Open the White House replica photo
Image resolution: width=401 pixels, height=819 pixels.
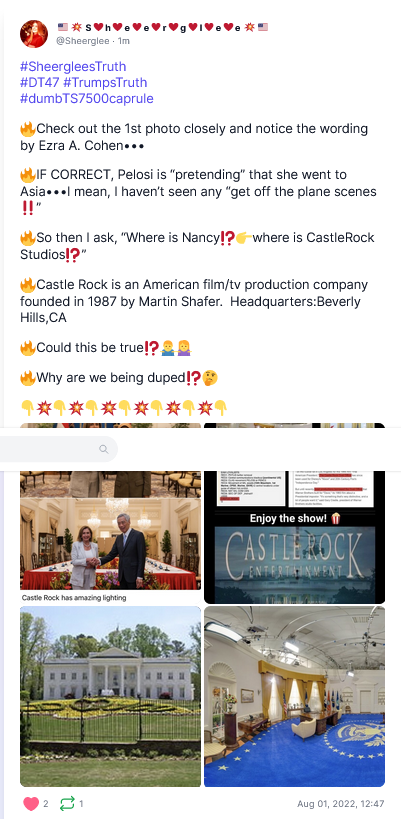[111, 696]
